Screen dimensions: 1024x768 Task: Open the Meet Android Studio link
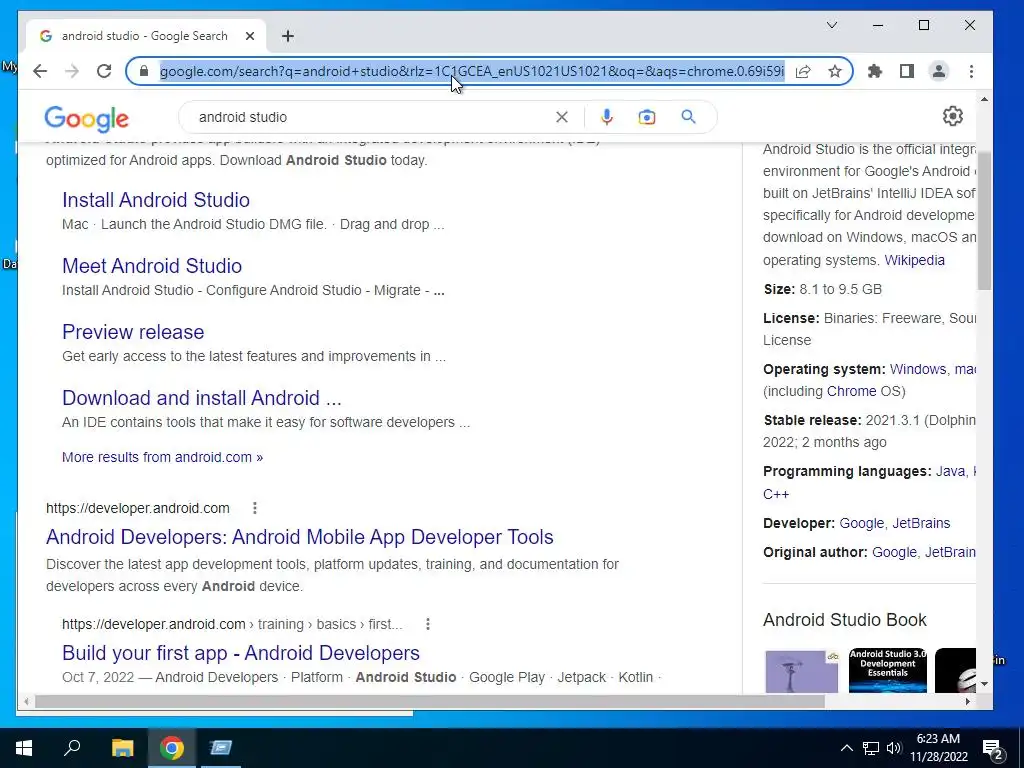tap(152, 266)
